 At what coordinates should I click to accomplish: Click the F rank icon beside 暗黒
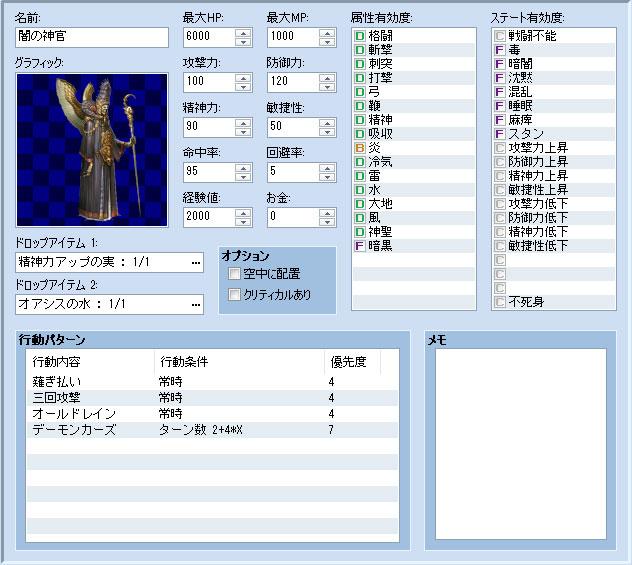tap(360, 245)
